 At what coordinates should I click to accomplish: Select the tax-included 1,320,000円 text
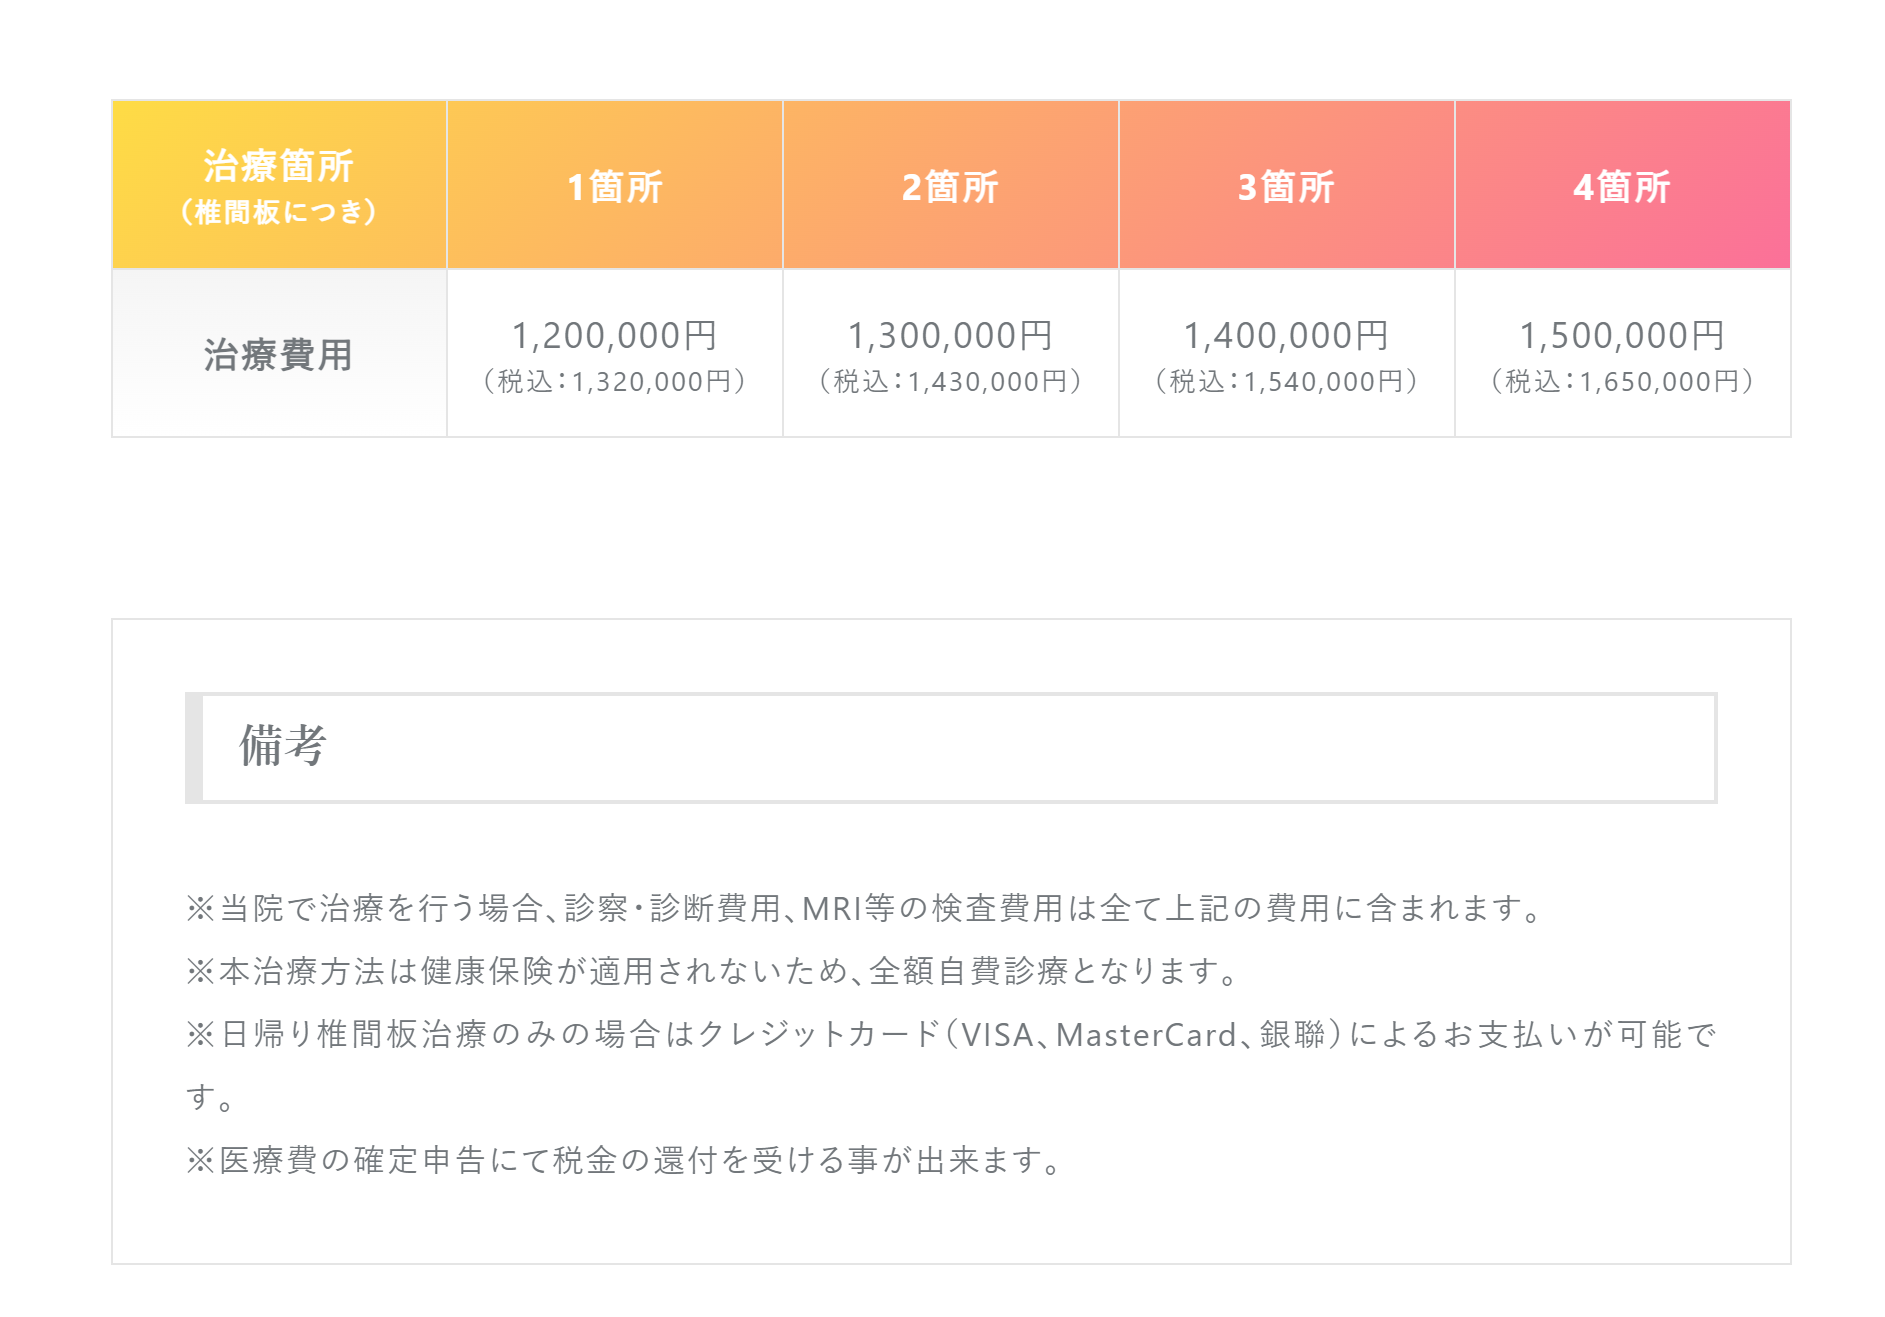(615, 382)
